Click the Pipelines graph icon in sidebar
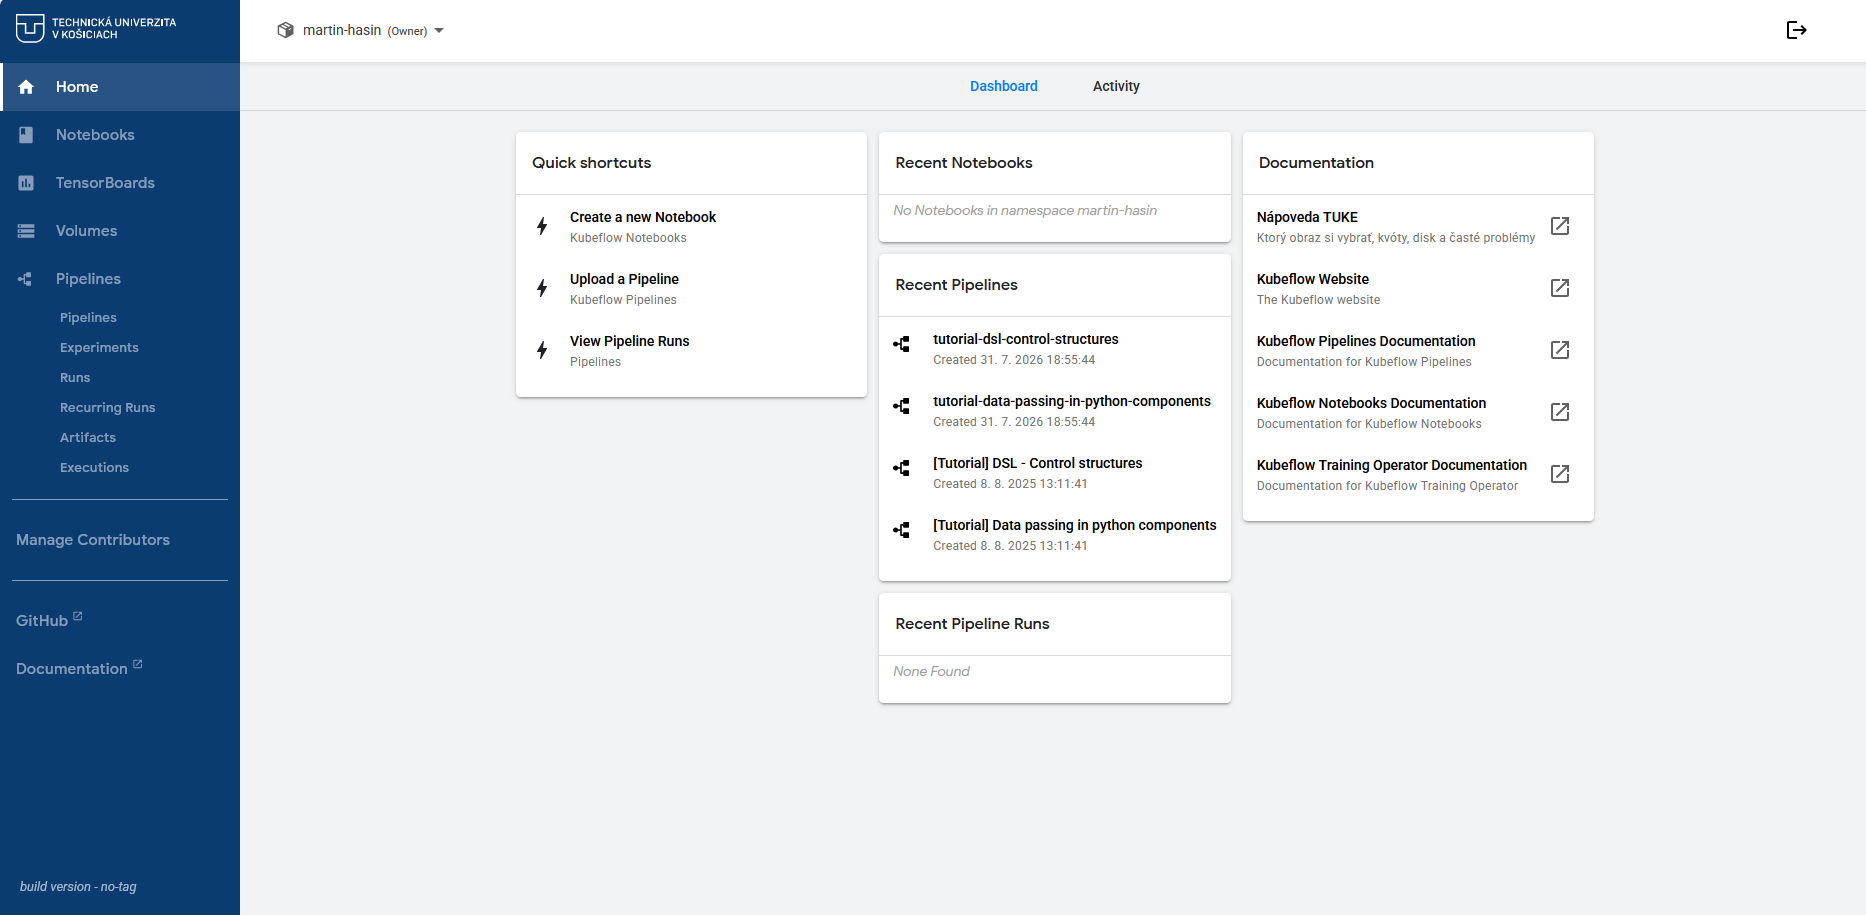 coord(26,279)
